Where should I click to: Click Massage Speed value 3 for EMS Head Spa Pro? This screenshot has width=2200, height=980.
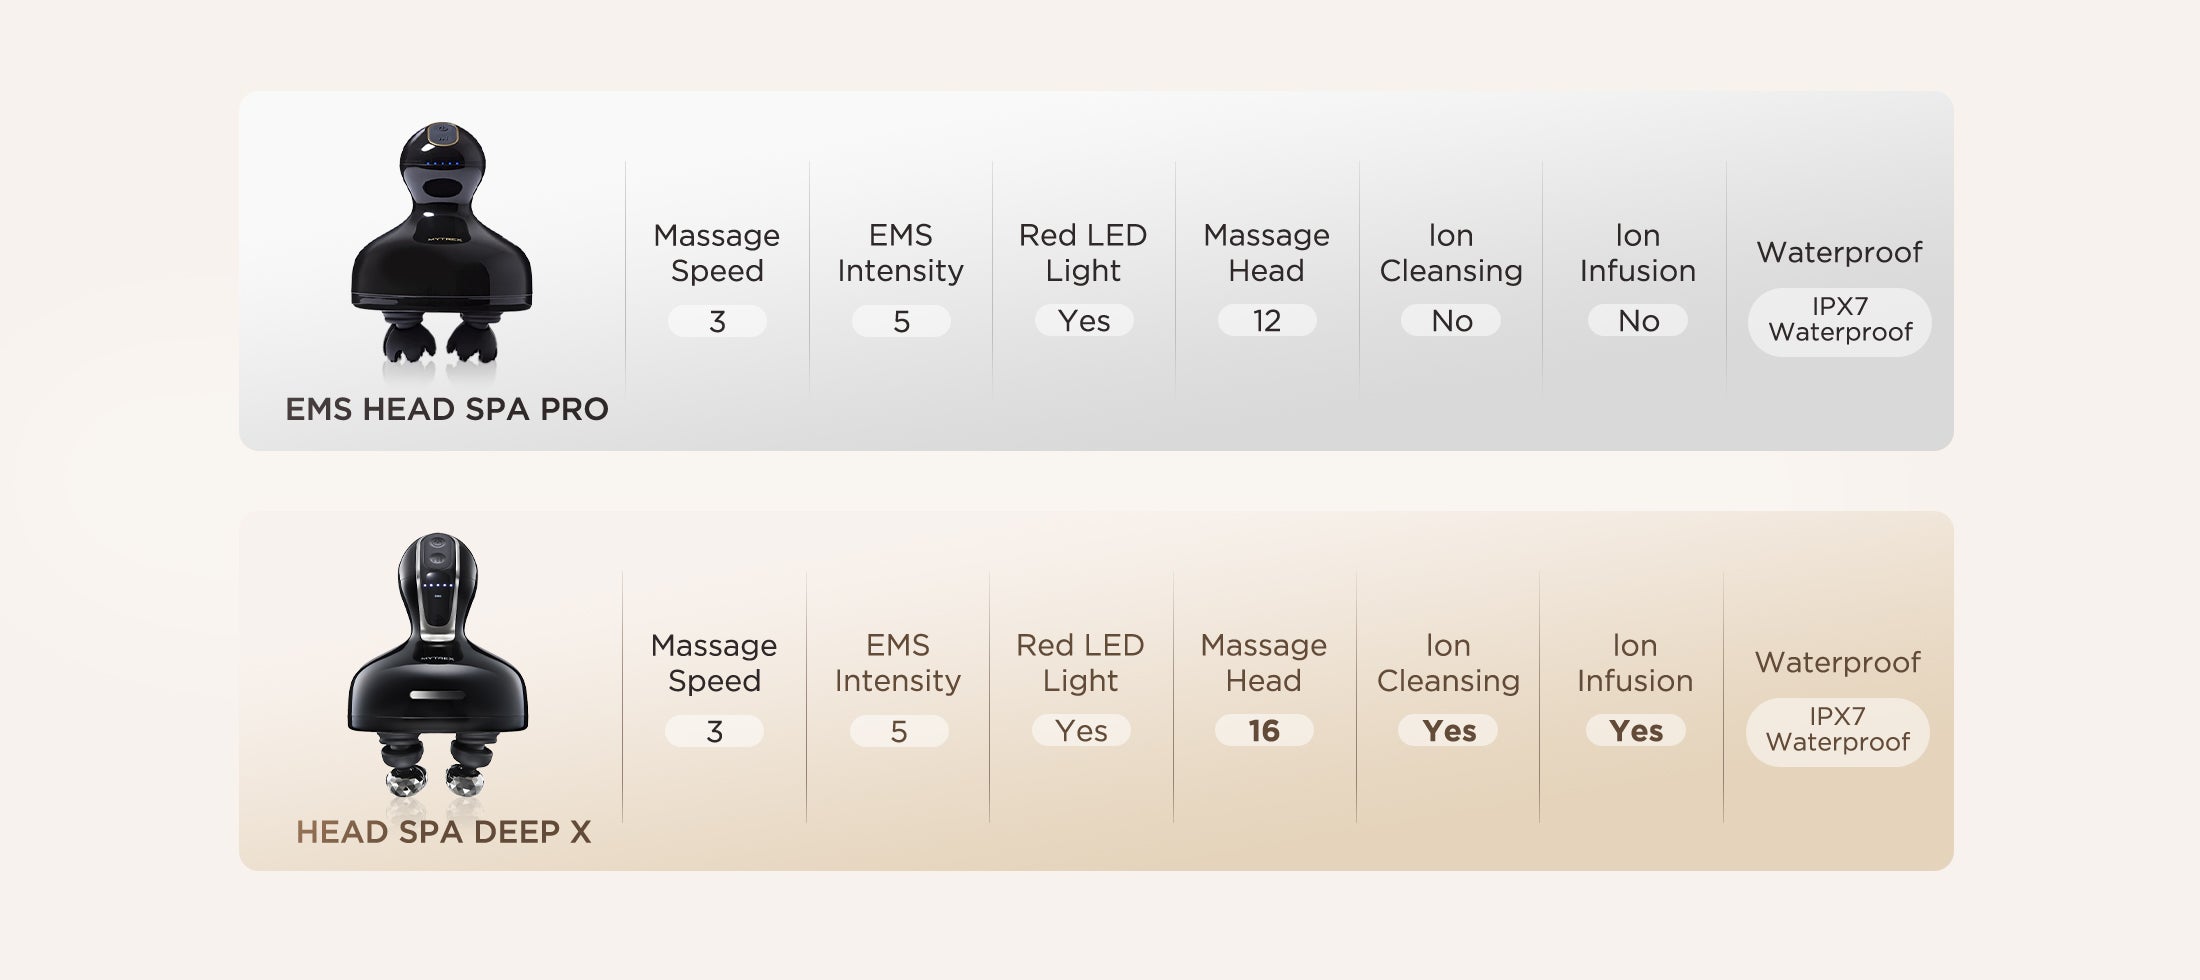click(x=717, y=321)
